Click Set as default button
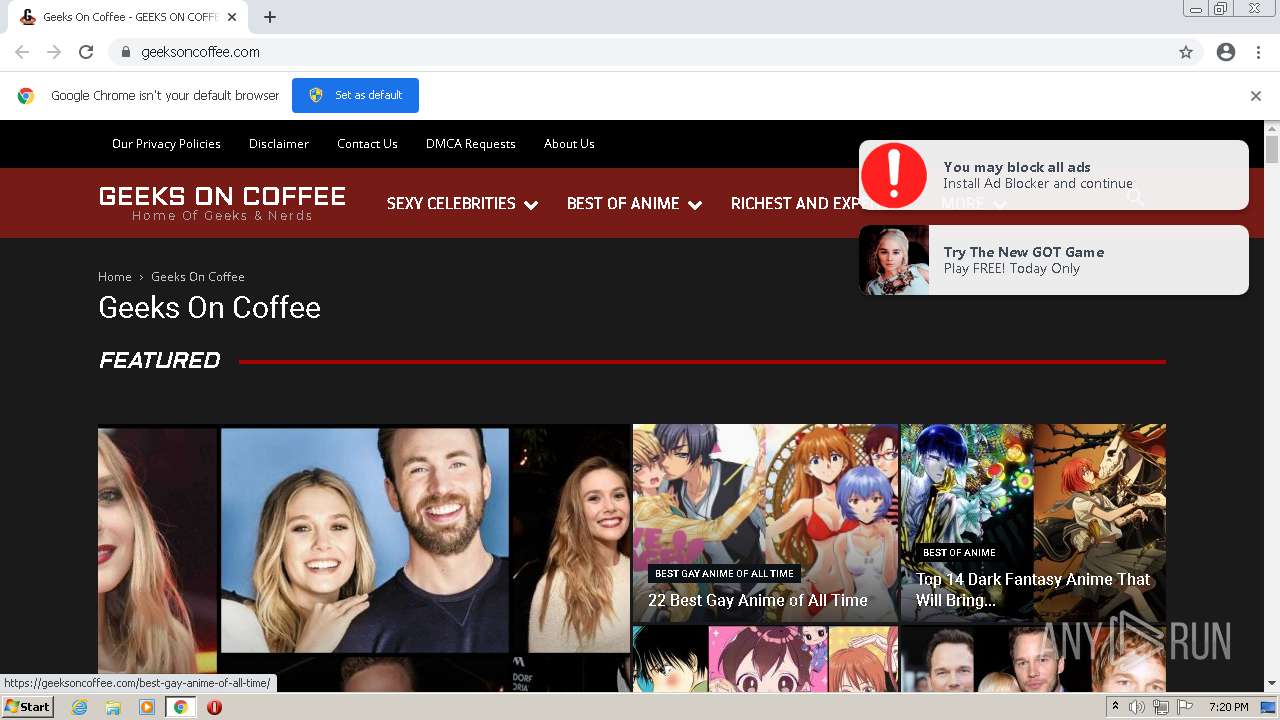This screenshot has height=720, width=1280. (x=355, y=95)
